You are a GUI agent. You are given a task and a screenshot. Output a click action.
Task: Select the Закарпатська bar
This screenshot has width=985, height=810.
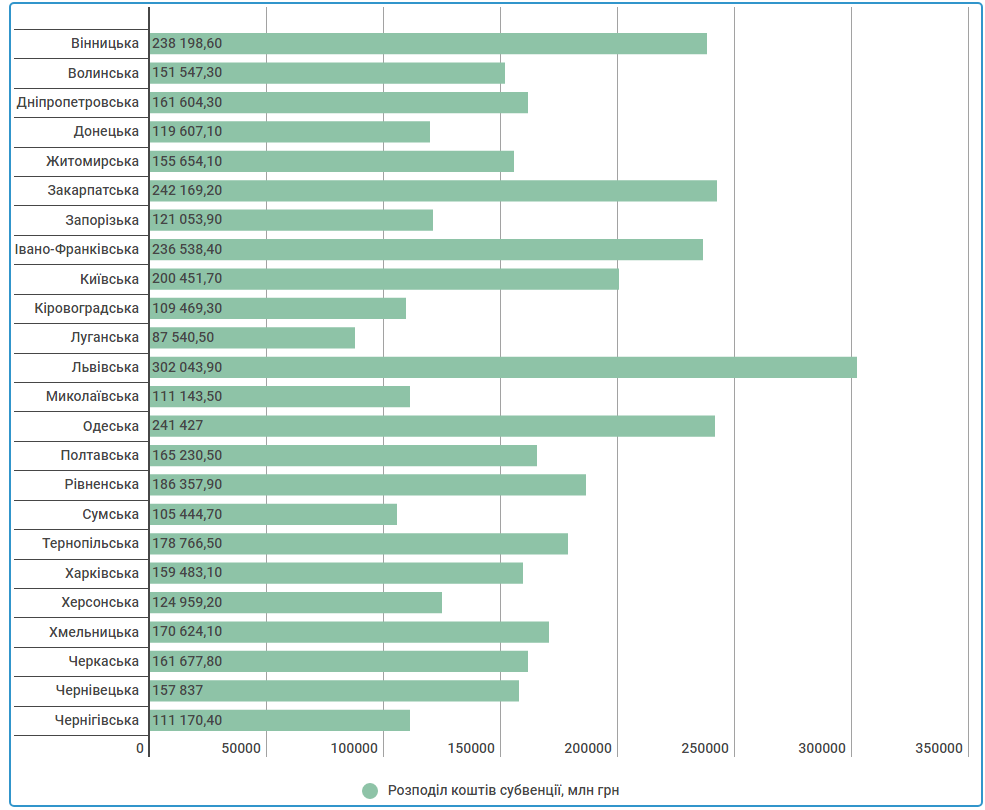[x=433, y=191]
